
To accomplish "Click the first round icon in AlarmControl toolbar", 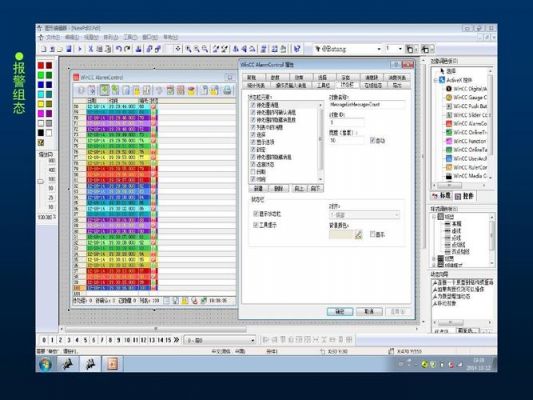I will tap(81, 90).
